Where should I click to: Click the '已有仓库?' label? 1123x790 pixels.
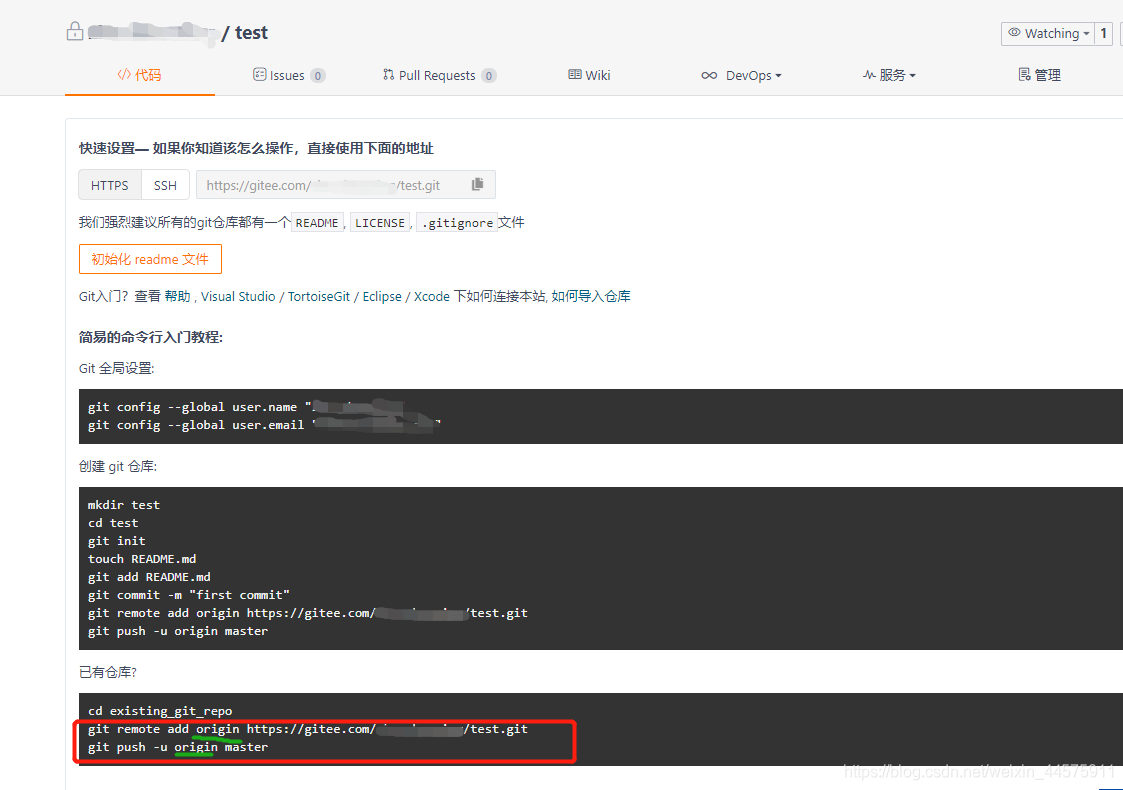(x=107, y=672)
